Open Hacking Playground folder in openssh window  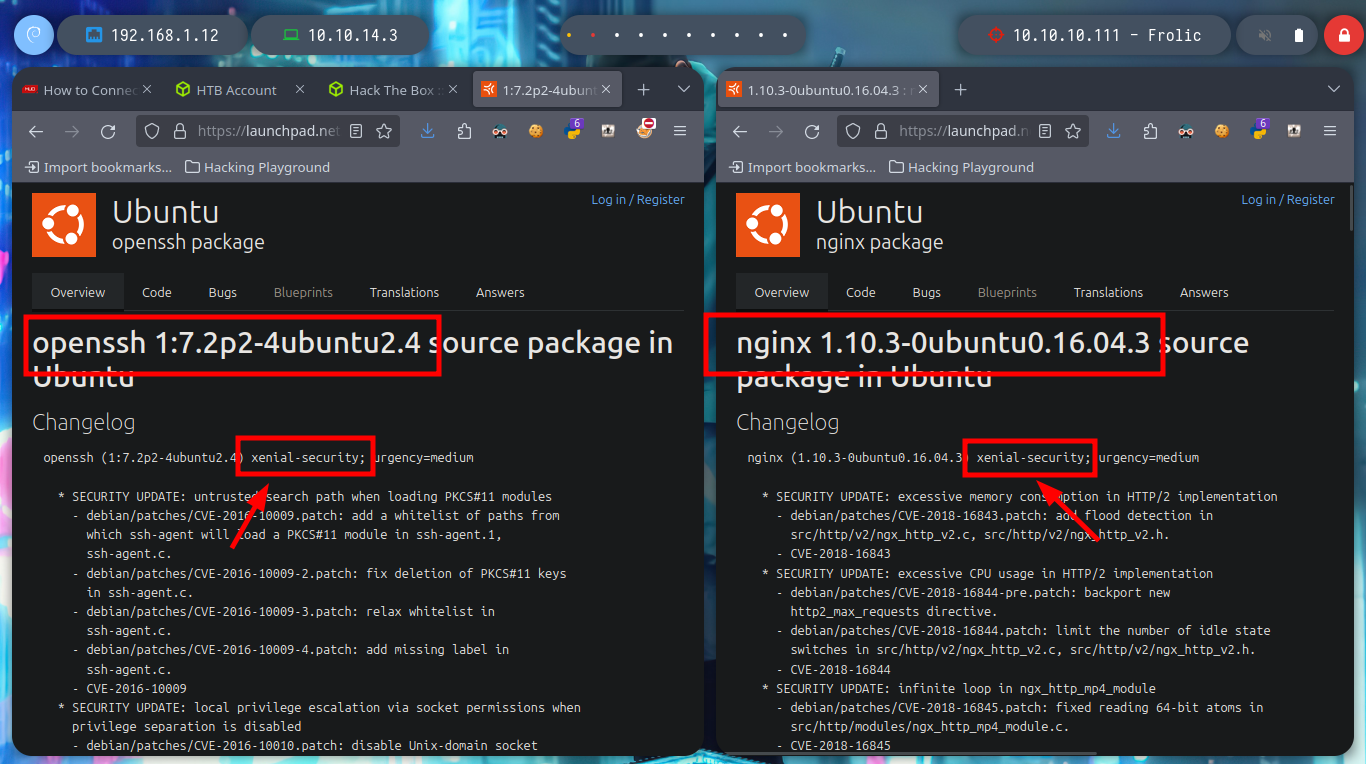[x=258, y=167]
